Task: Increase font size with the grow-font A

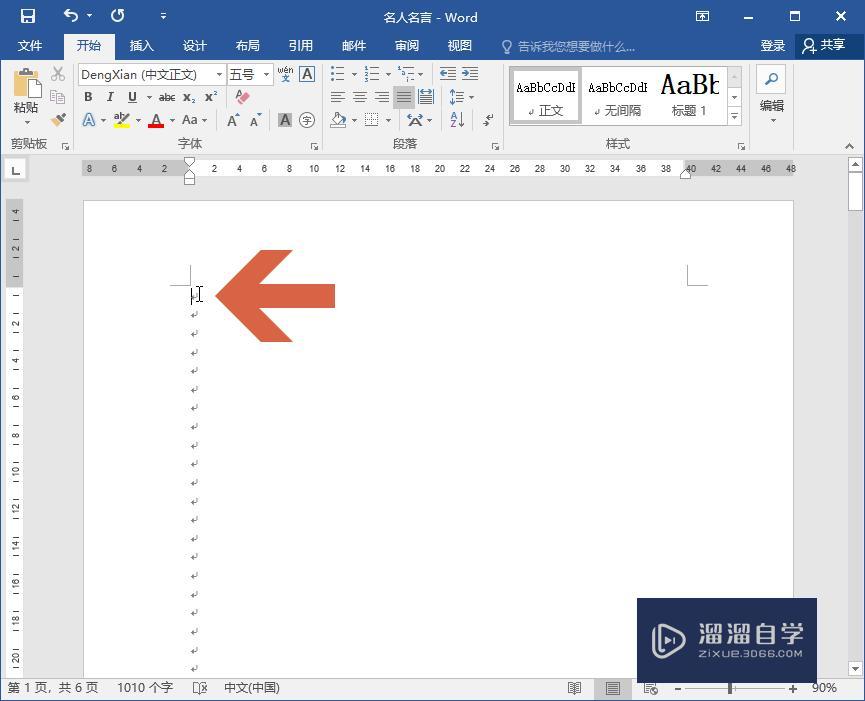Action: (233, 120)
